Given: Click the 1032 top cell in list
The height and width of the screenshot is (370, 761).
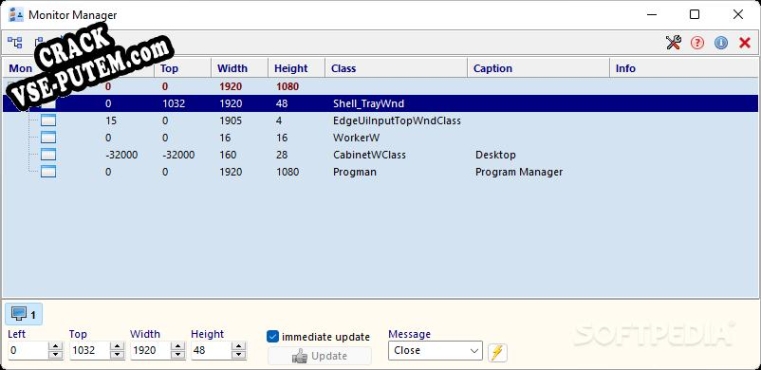Looking at the screenshot, I should pos(174,103).
